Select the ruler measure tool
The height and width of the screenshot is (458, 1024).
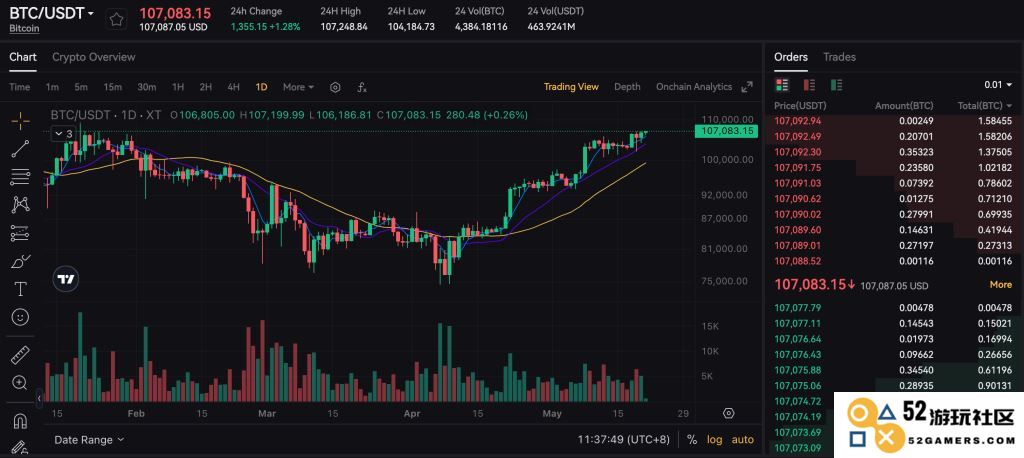point(20,355)
